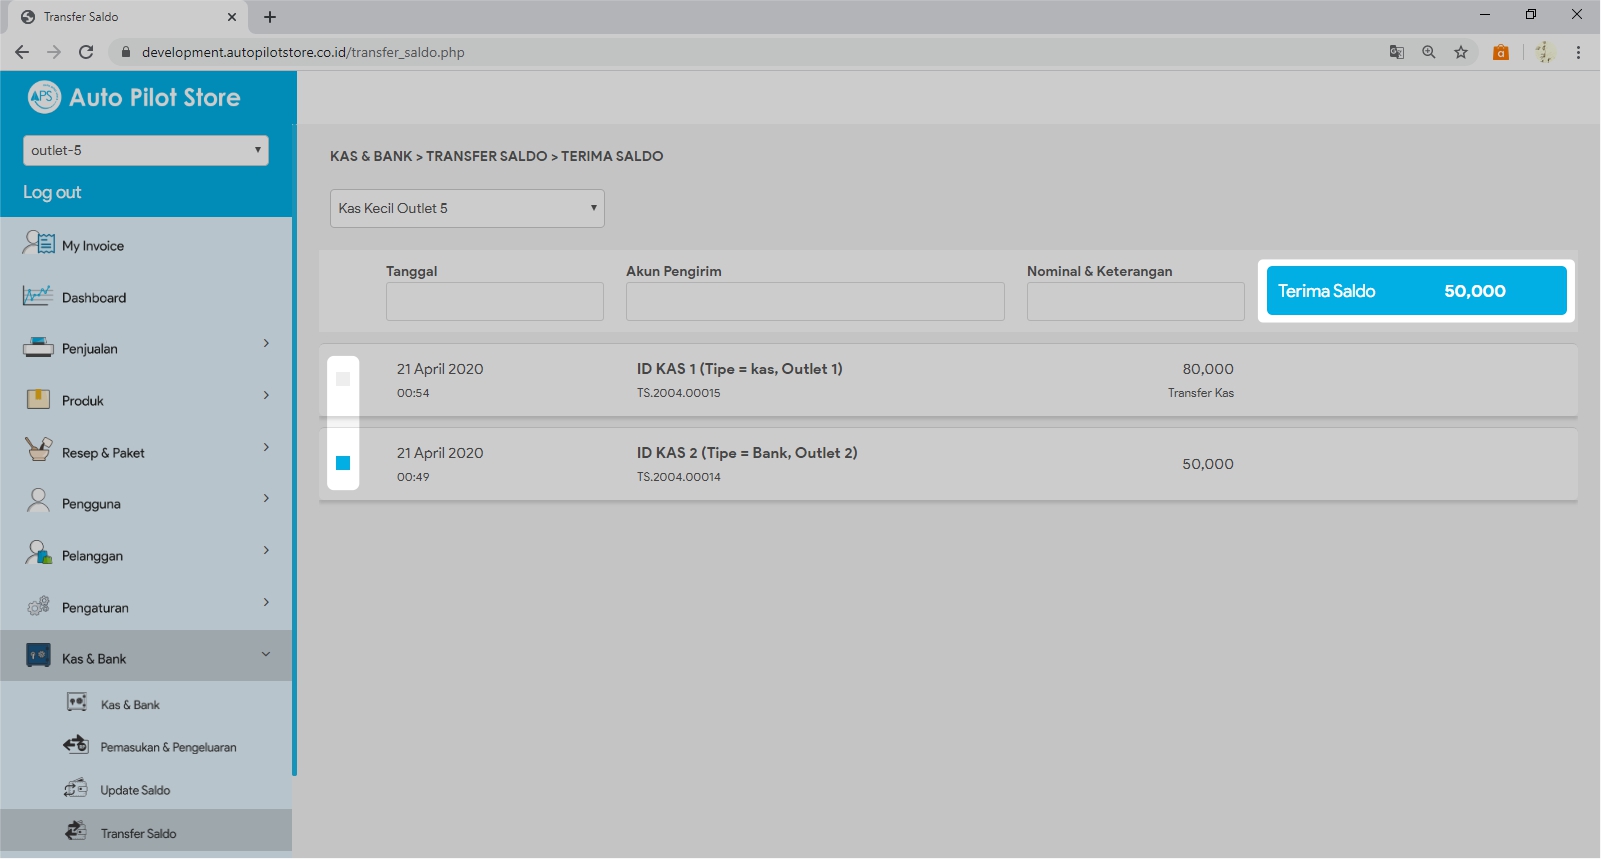Collapse the Kas & Bank menu section
This screenshot has height=859, width=1601.
pos(146,657)
